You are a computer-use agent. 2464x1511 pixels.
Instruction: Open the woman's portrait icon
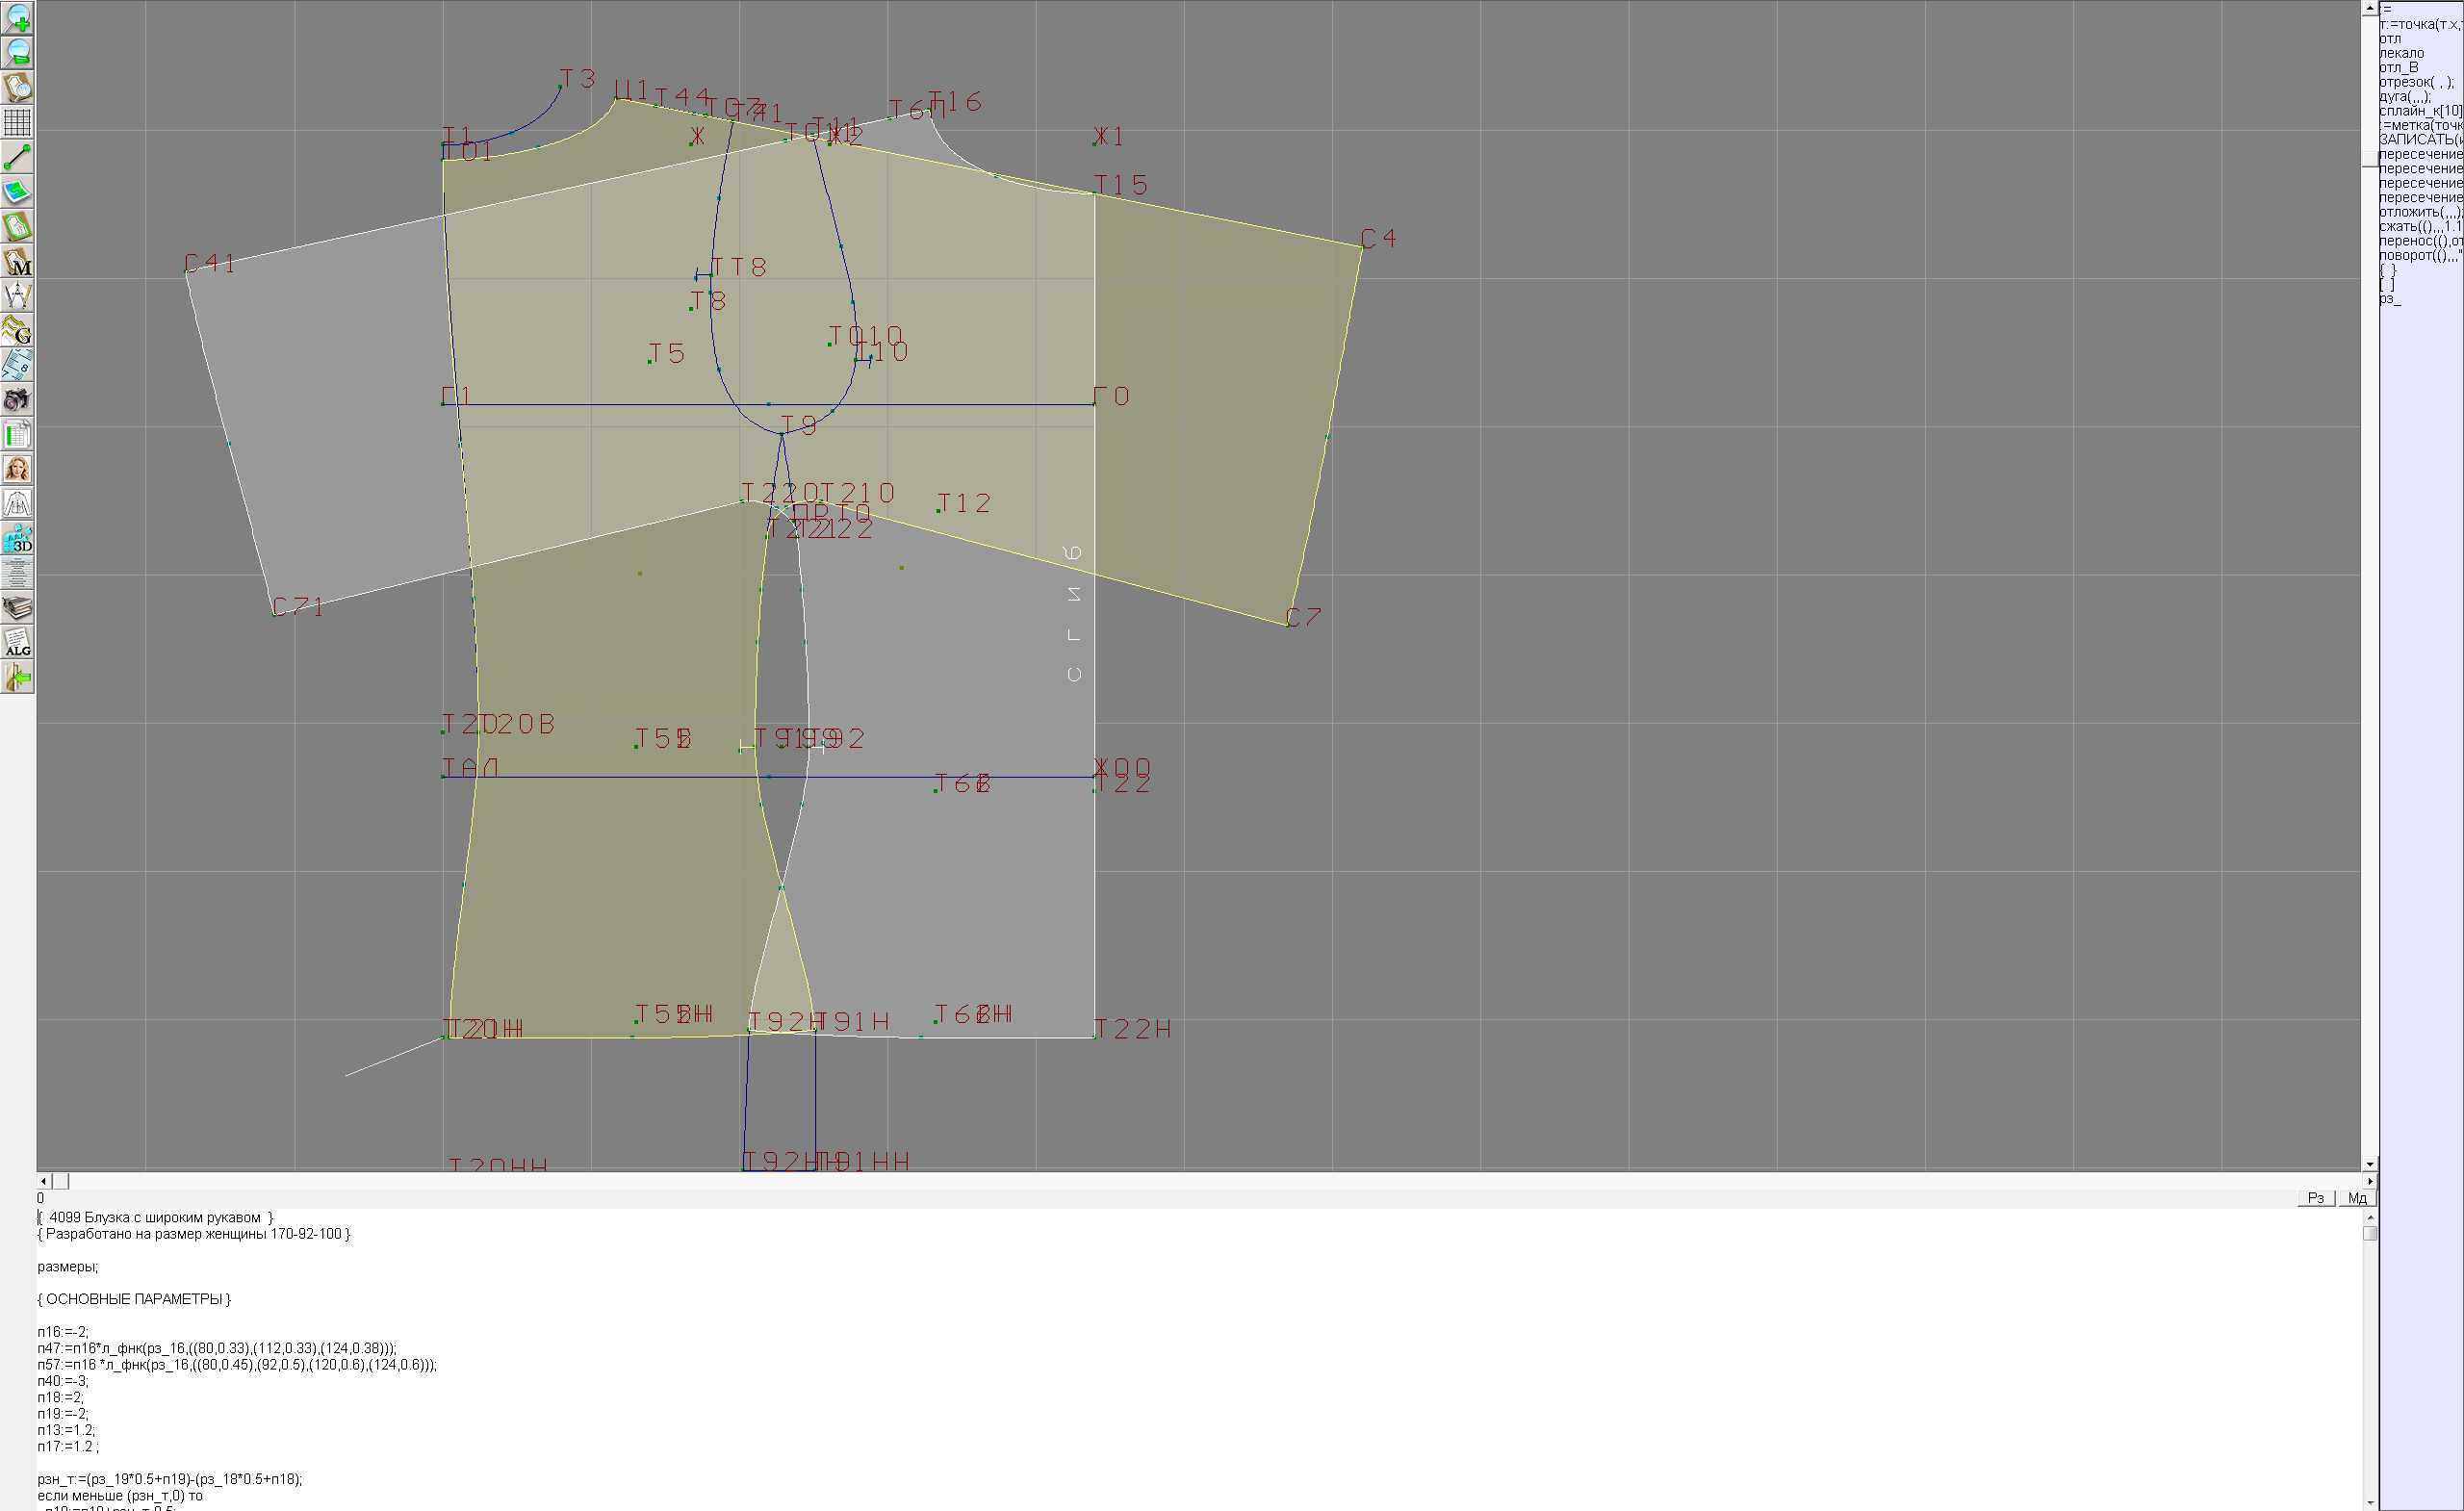tap(17, 469)
